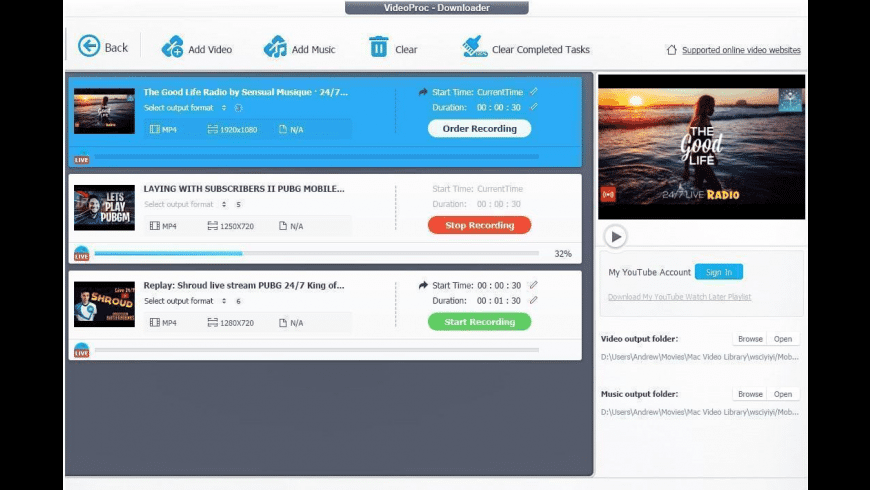Open the music output folder
The height and width of the screenshot is (490, 870).
[x=783, y=394]
